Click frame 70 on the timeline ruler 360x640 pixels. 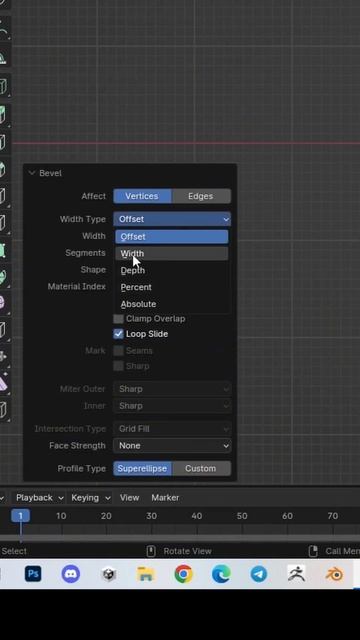point(333,516)
